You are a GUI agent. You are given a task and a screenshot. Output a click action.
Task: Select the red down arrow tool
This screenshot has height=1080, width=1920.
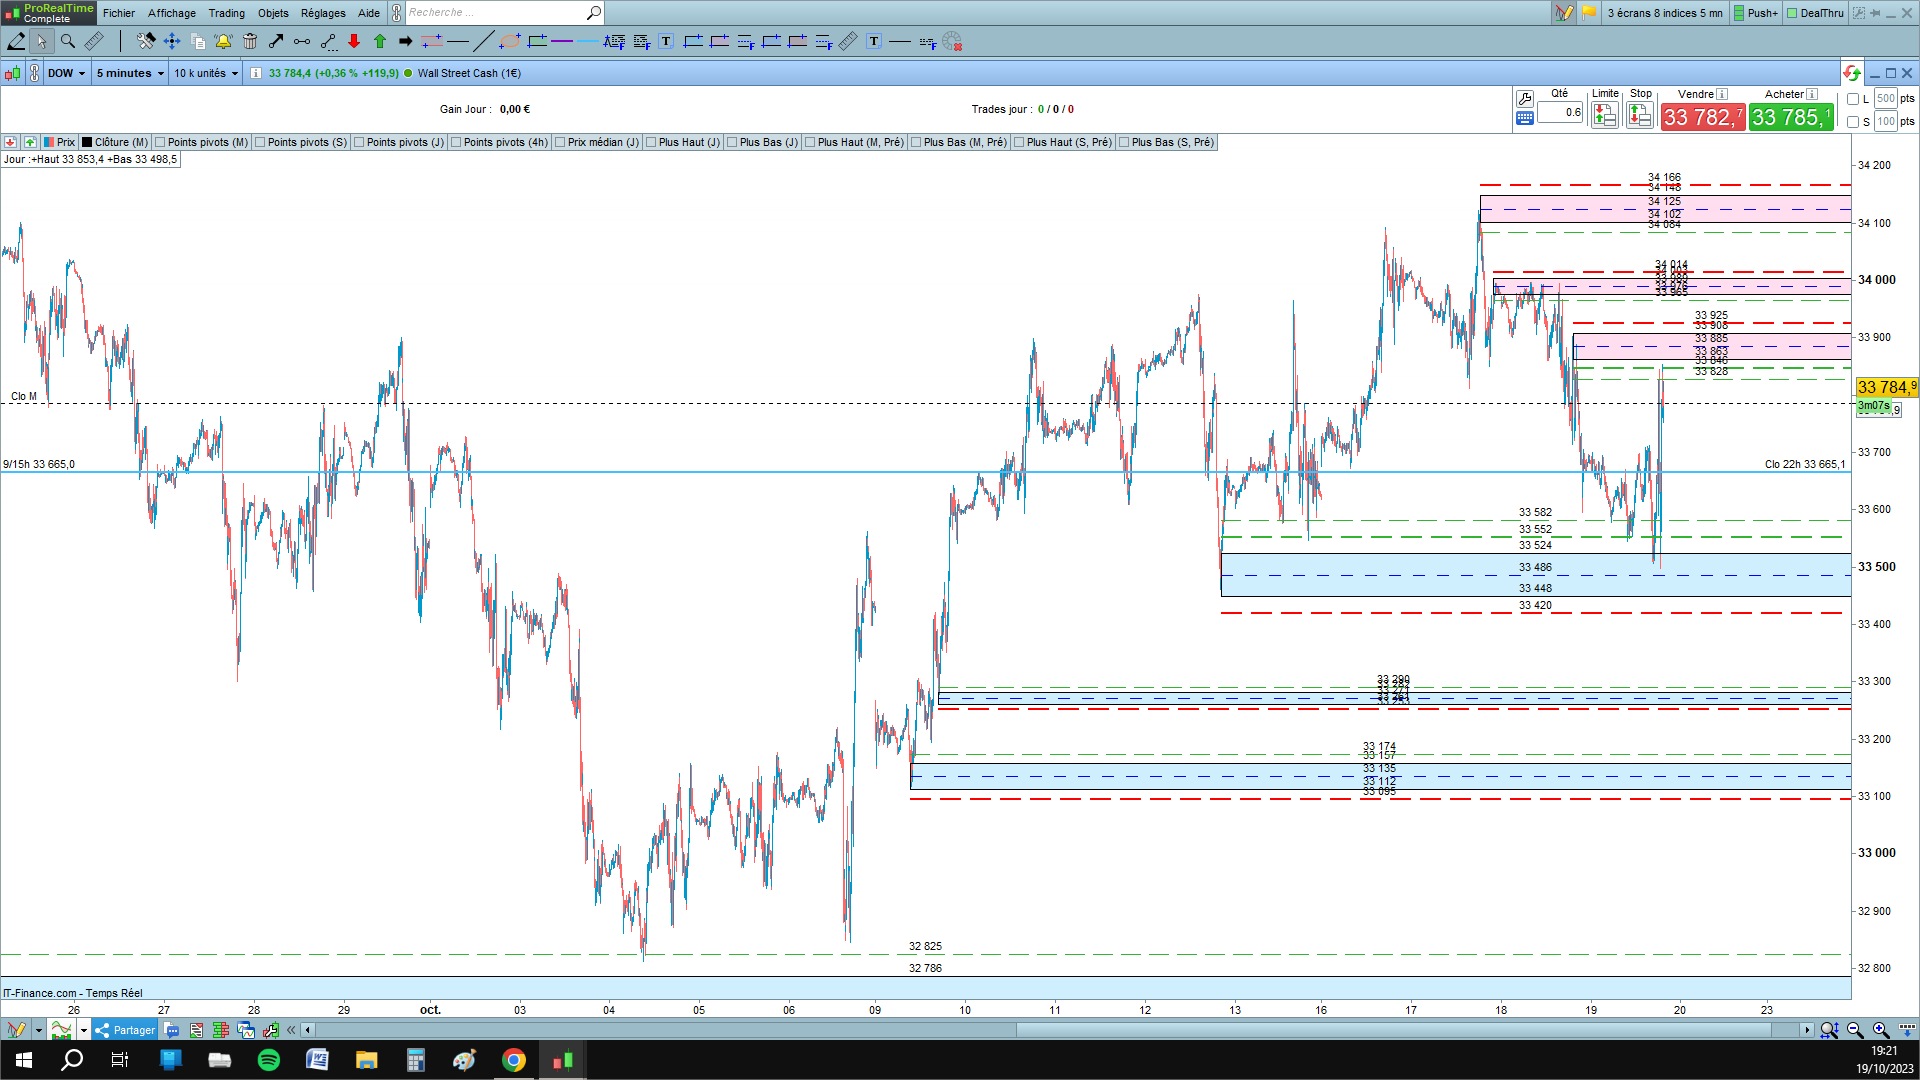pyautogui.click(x=354, y=41)
